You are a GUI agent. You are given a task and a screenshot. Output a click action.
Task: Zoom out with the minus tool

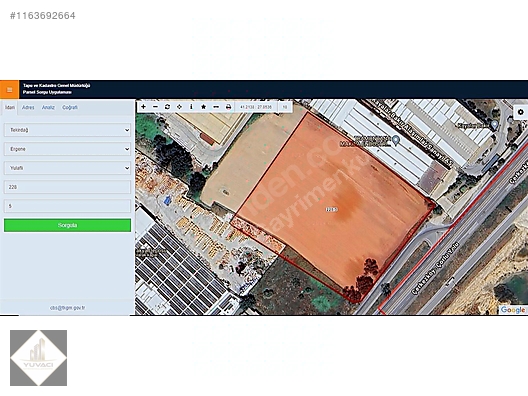[x=155, y=107]
